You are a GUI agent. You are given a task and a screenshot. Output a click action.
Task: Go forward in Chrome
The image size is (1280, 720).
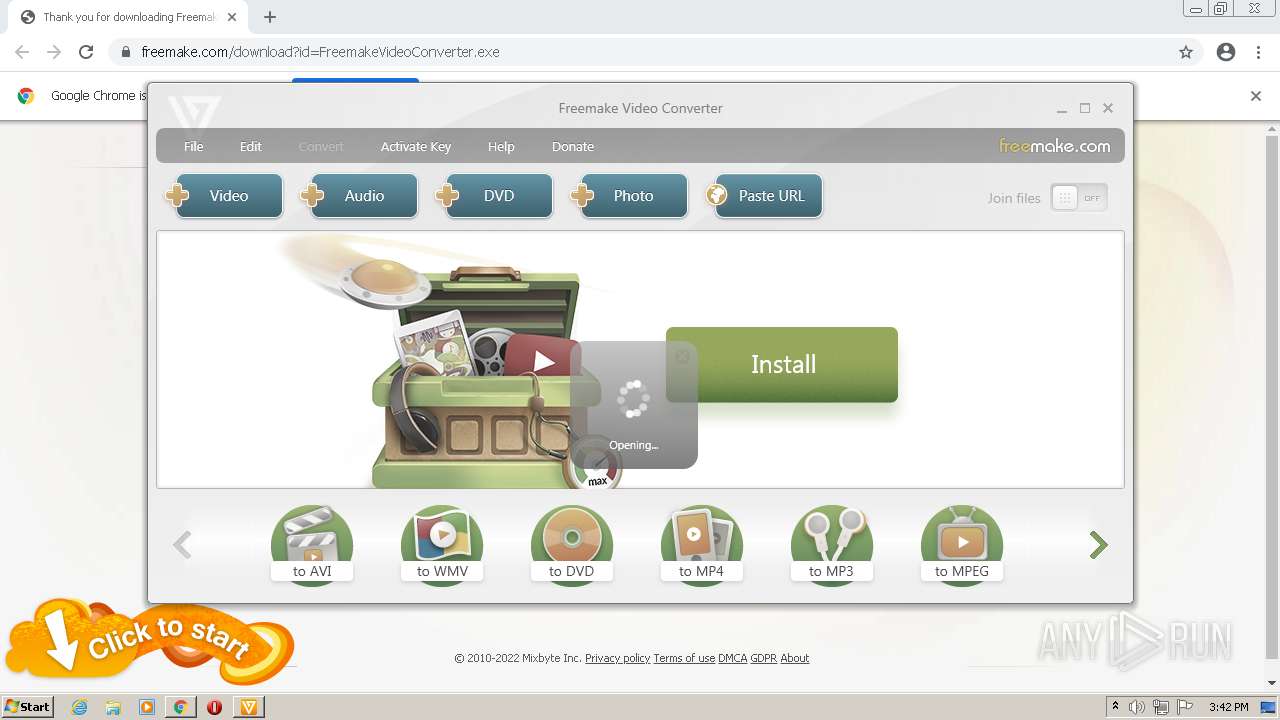point(54,52)
